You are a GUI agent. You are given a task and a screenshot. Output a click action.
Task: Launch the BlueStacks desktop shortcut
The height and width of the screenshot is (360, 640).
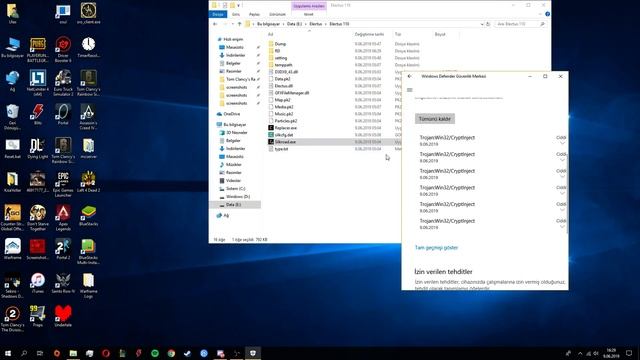tap(88, 215)
